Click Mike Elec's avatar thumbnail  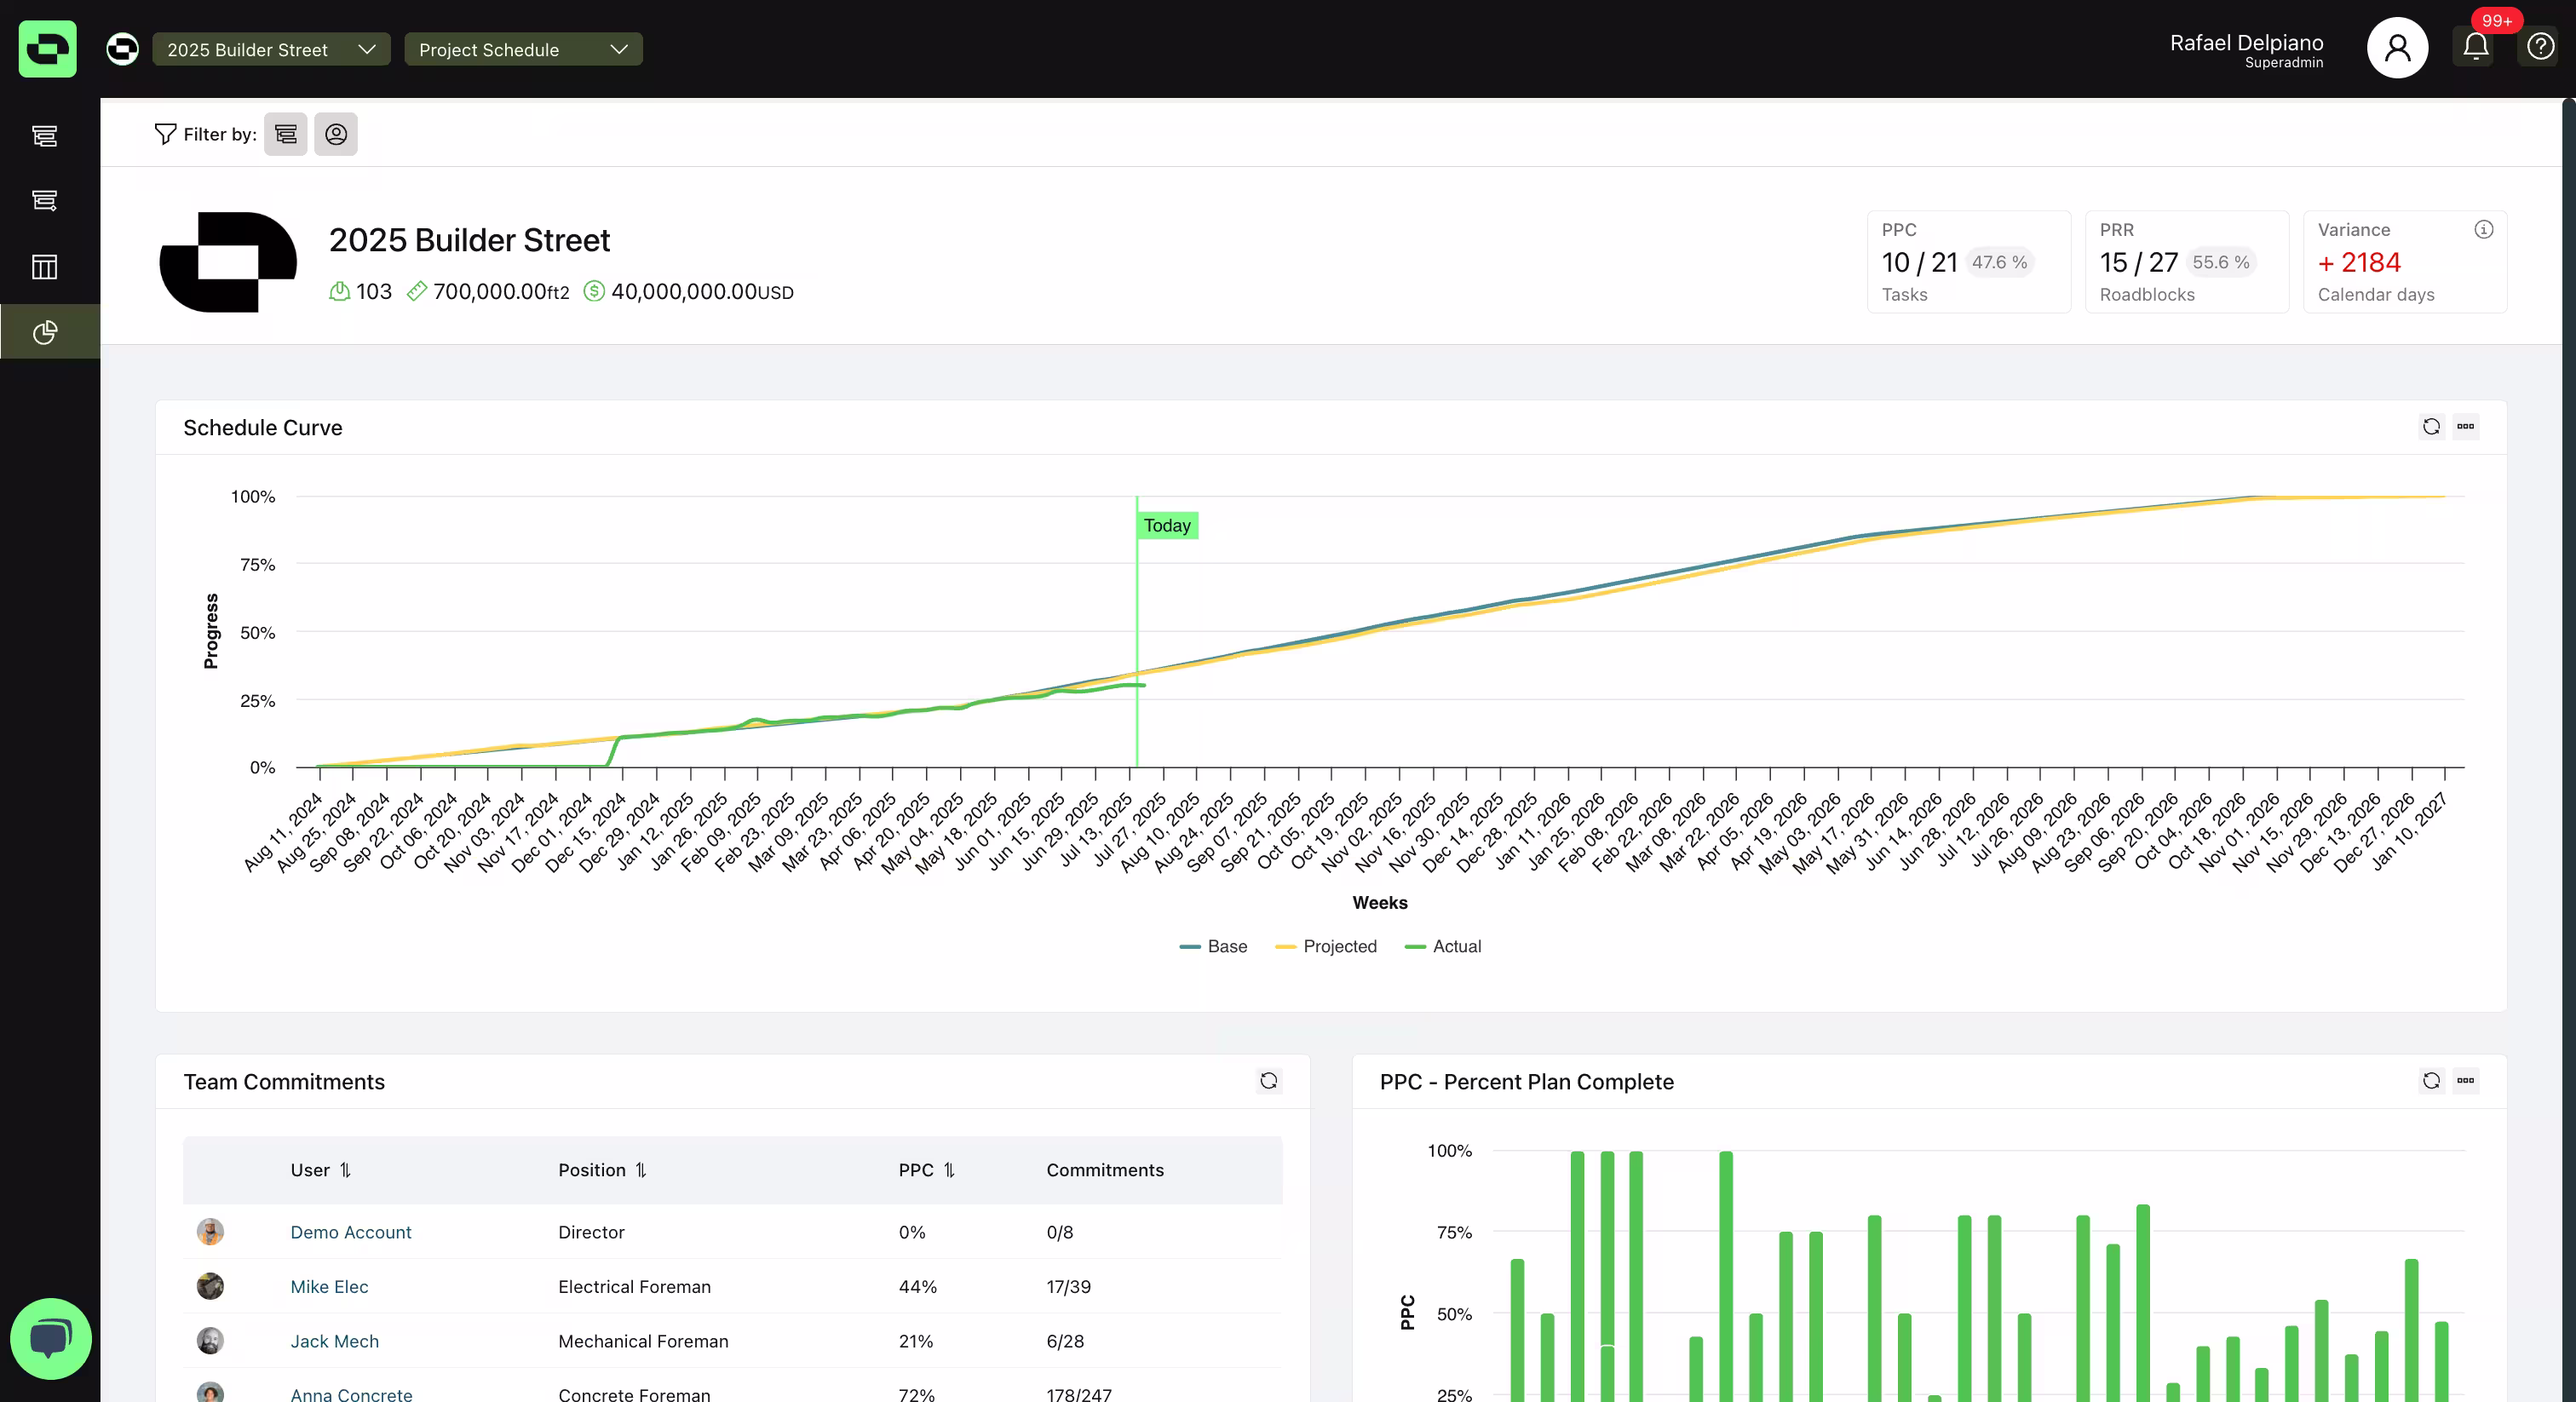[x=210, y=1286]
